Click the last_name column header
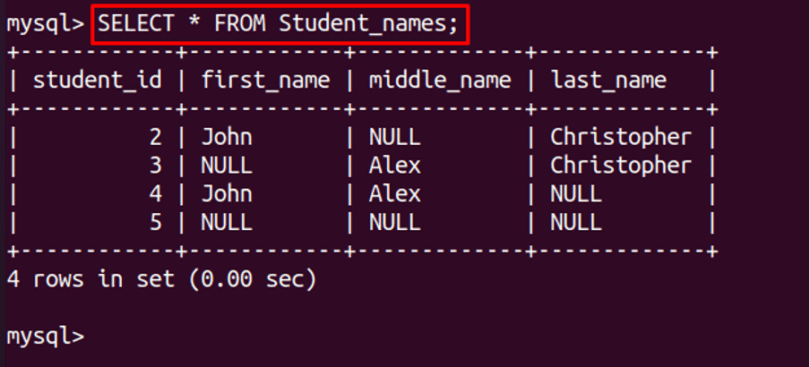Screen dimensions: 810x367 [608, 81]
